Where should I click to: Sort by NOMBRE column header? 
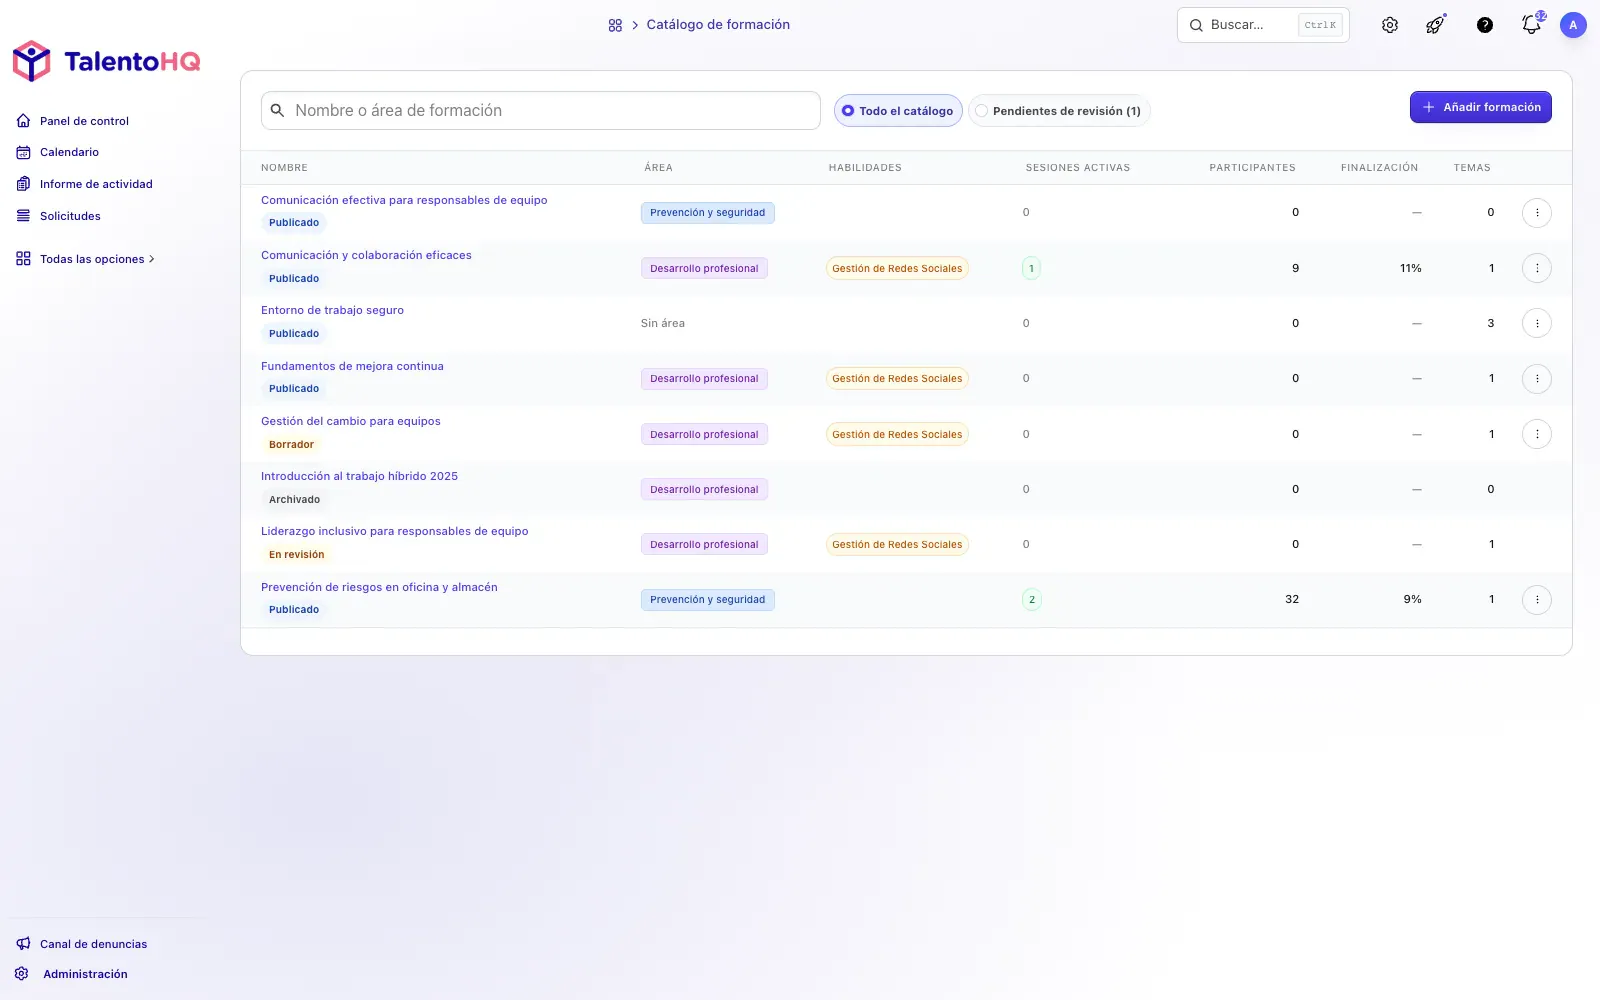click(x=284, y=168)
